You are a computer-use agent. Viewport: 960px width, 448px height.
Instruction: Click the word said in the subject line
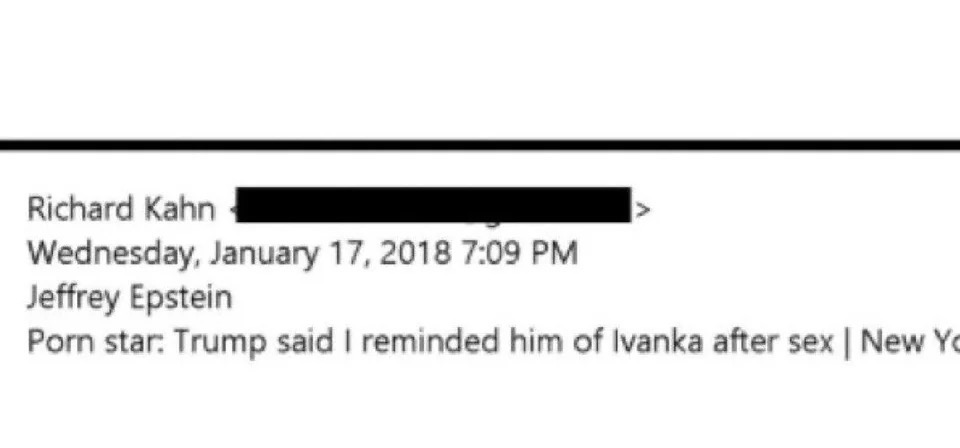coord(287,342)
